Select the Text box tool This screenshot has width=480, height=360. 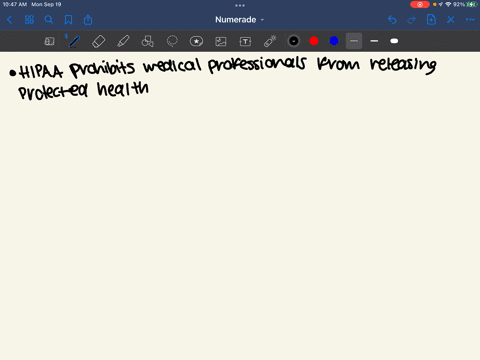tap(245, 41)
